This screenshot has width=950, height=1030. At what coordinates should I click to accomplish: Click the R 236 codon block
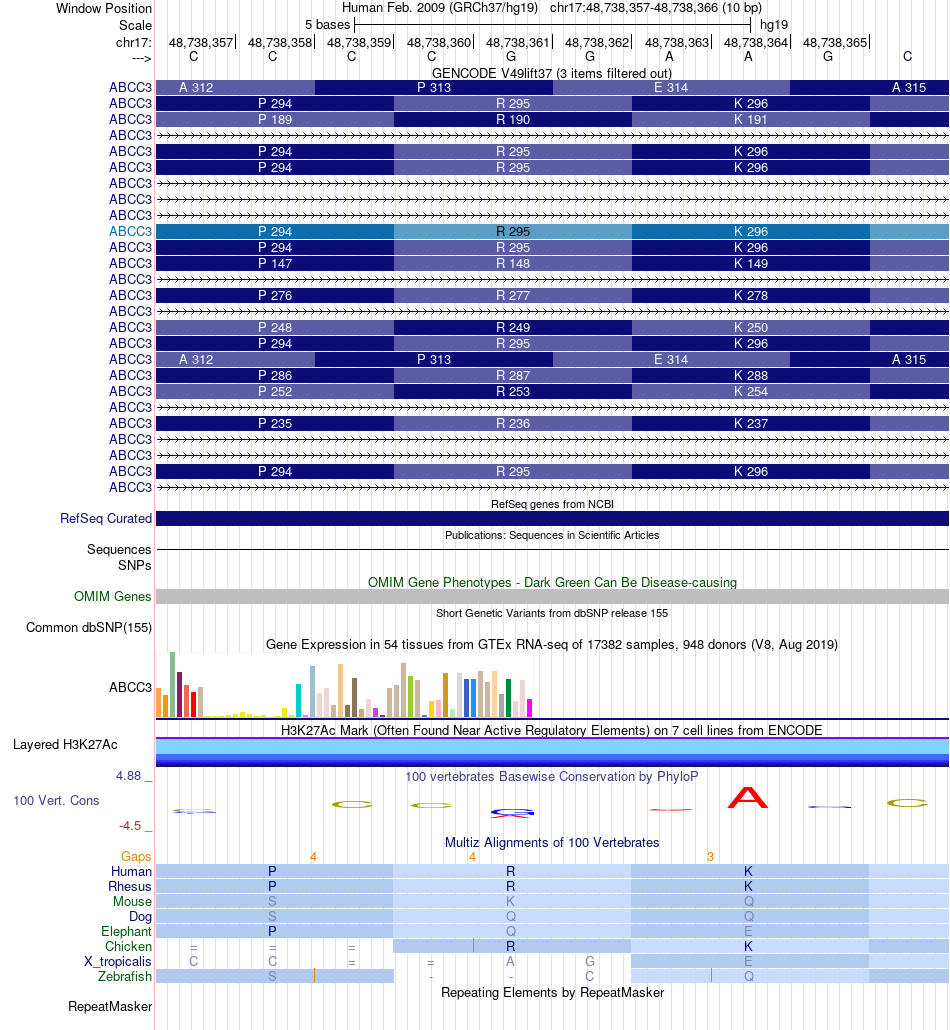(x=512, y=424)
